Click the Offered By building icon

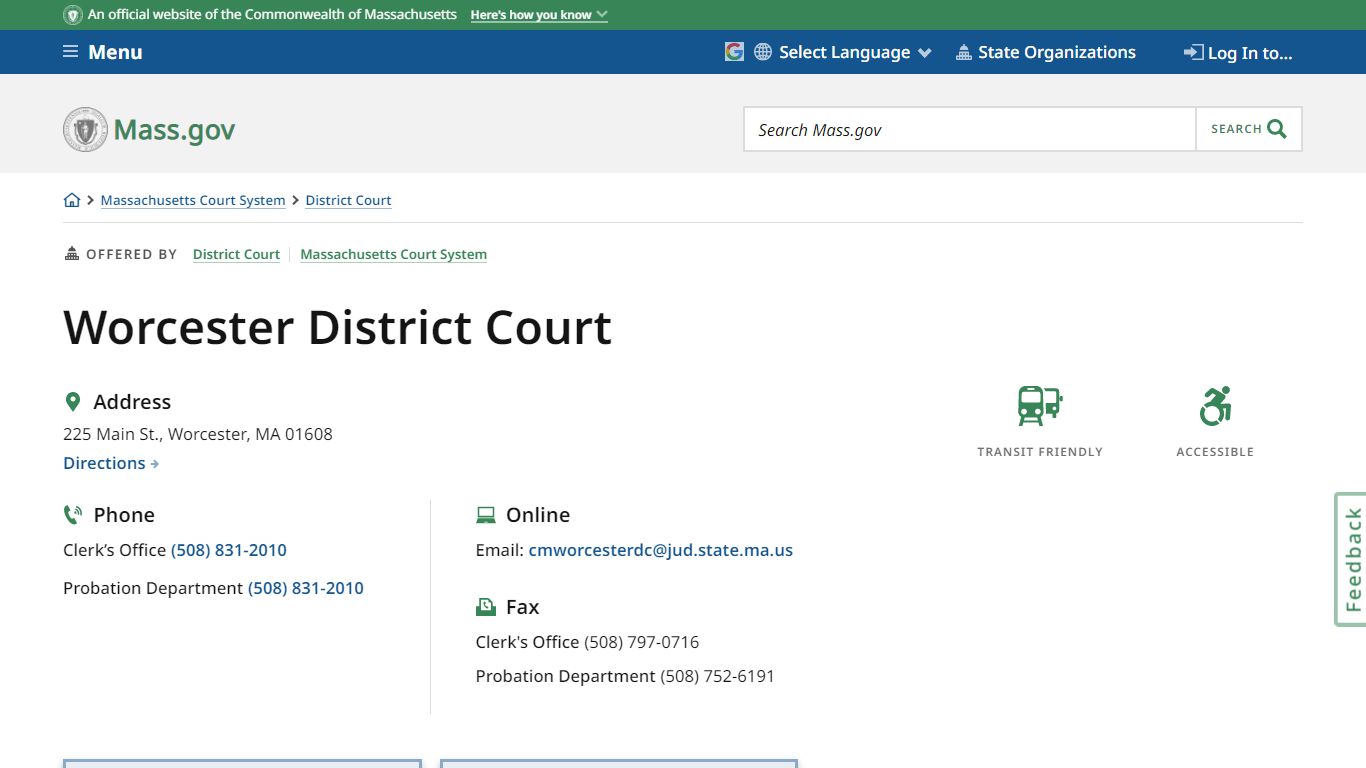tap(71, 254)
